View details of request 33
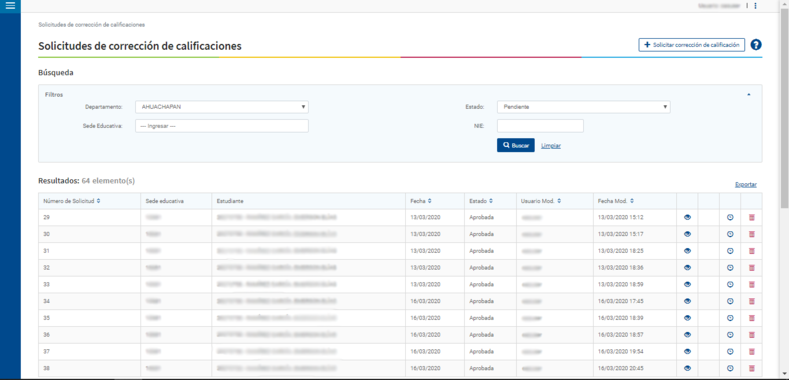This screenshot has height=380, width=789. tap(687, 284)
